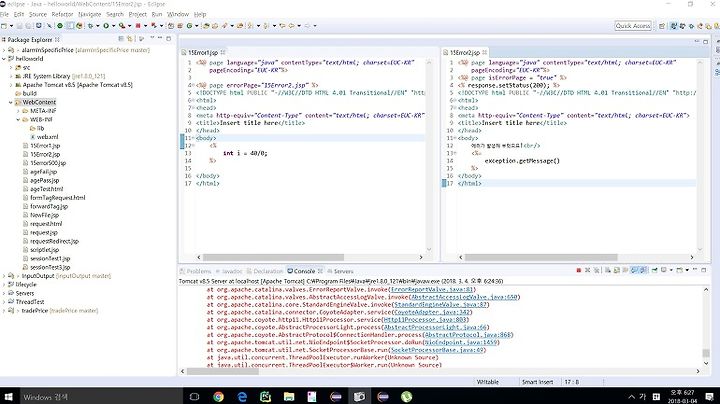Screen dimensions: 720x404
Task: Expand the InputOutput project
Action: (4, 276)
